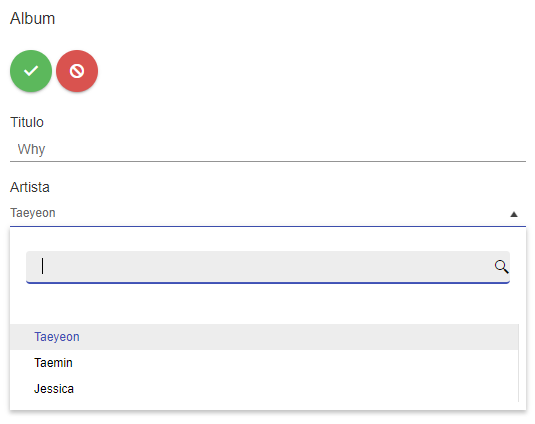535x424 pixels.
Task: Click the Titulo field label
Action: (27, 122)
